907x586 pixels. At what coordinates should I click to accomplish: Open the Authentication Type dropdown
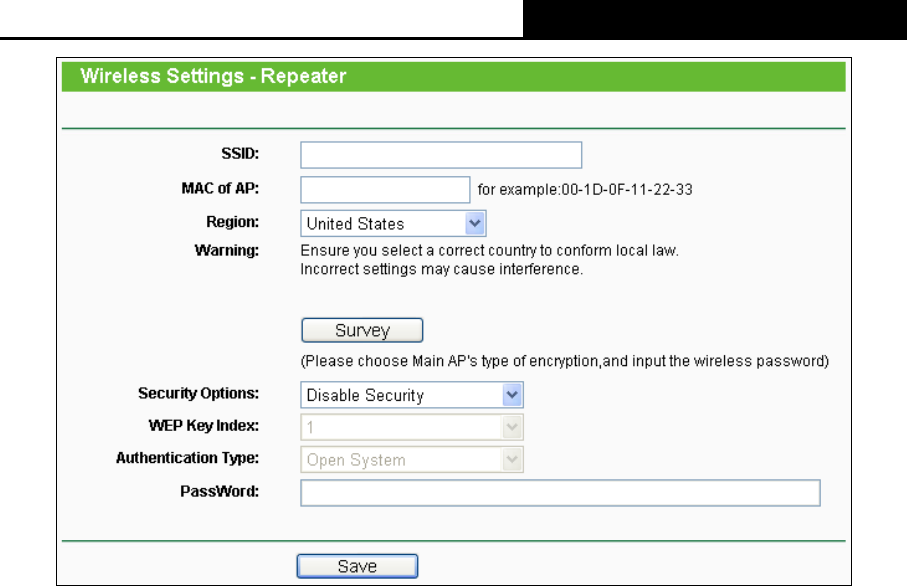tap(412, 460)
